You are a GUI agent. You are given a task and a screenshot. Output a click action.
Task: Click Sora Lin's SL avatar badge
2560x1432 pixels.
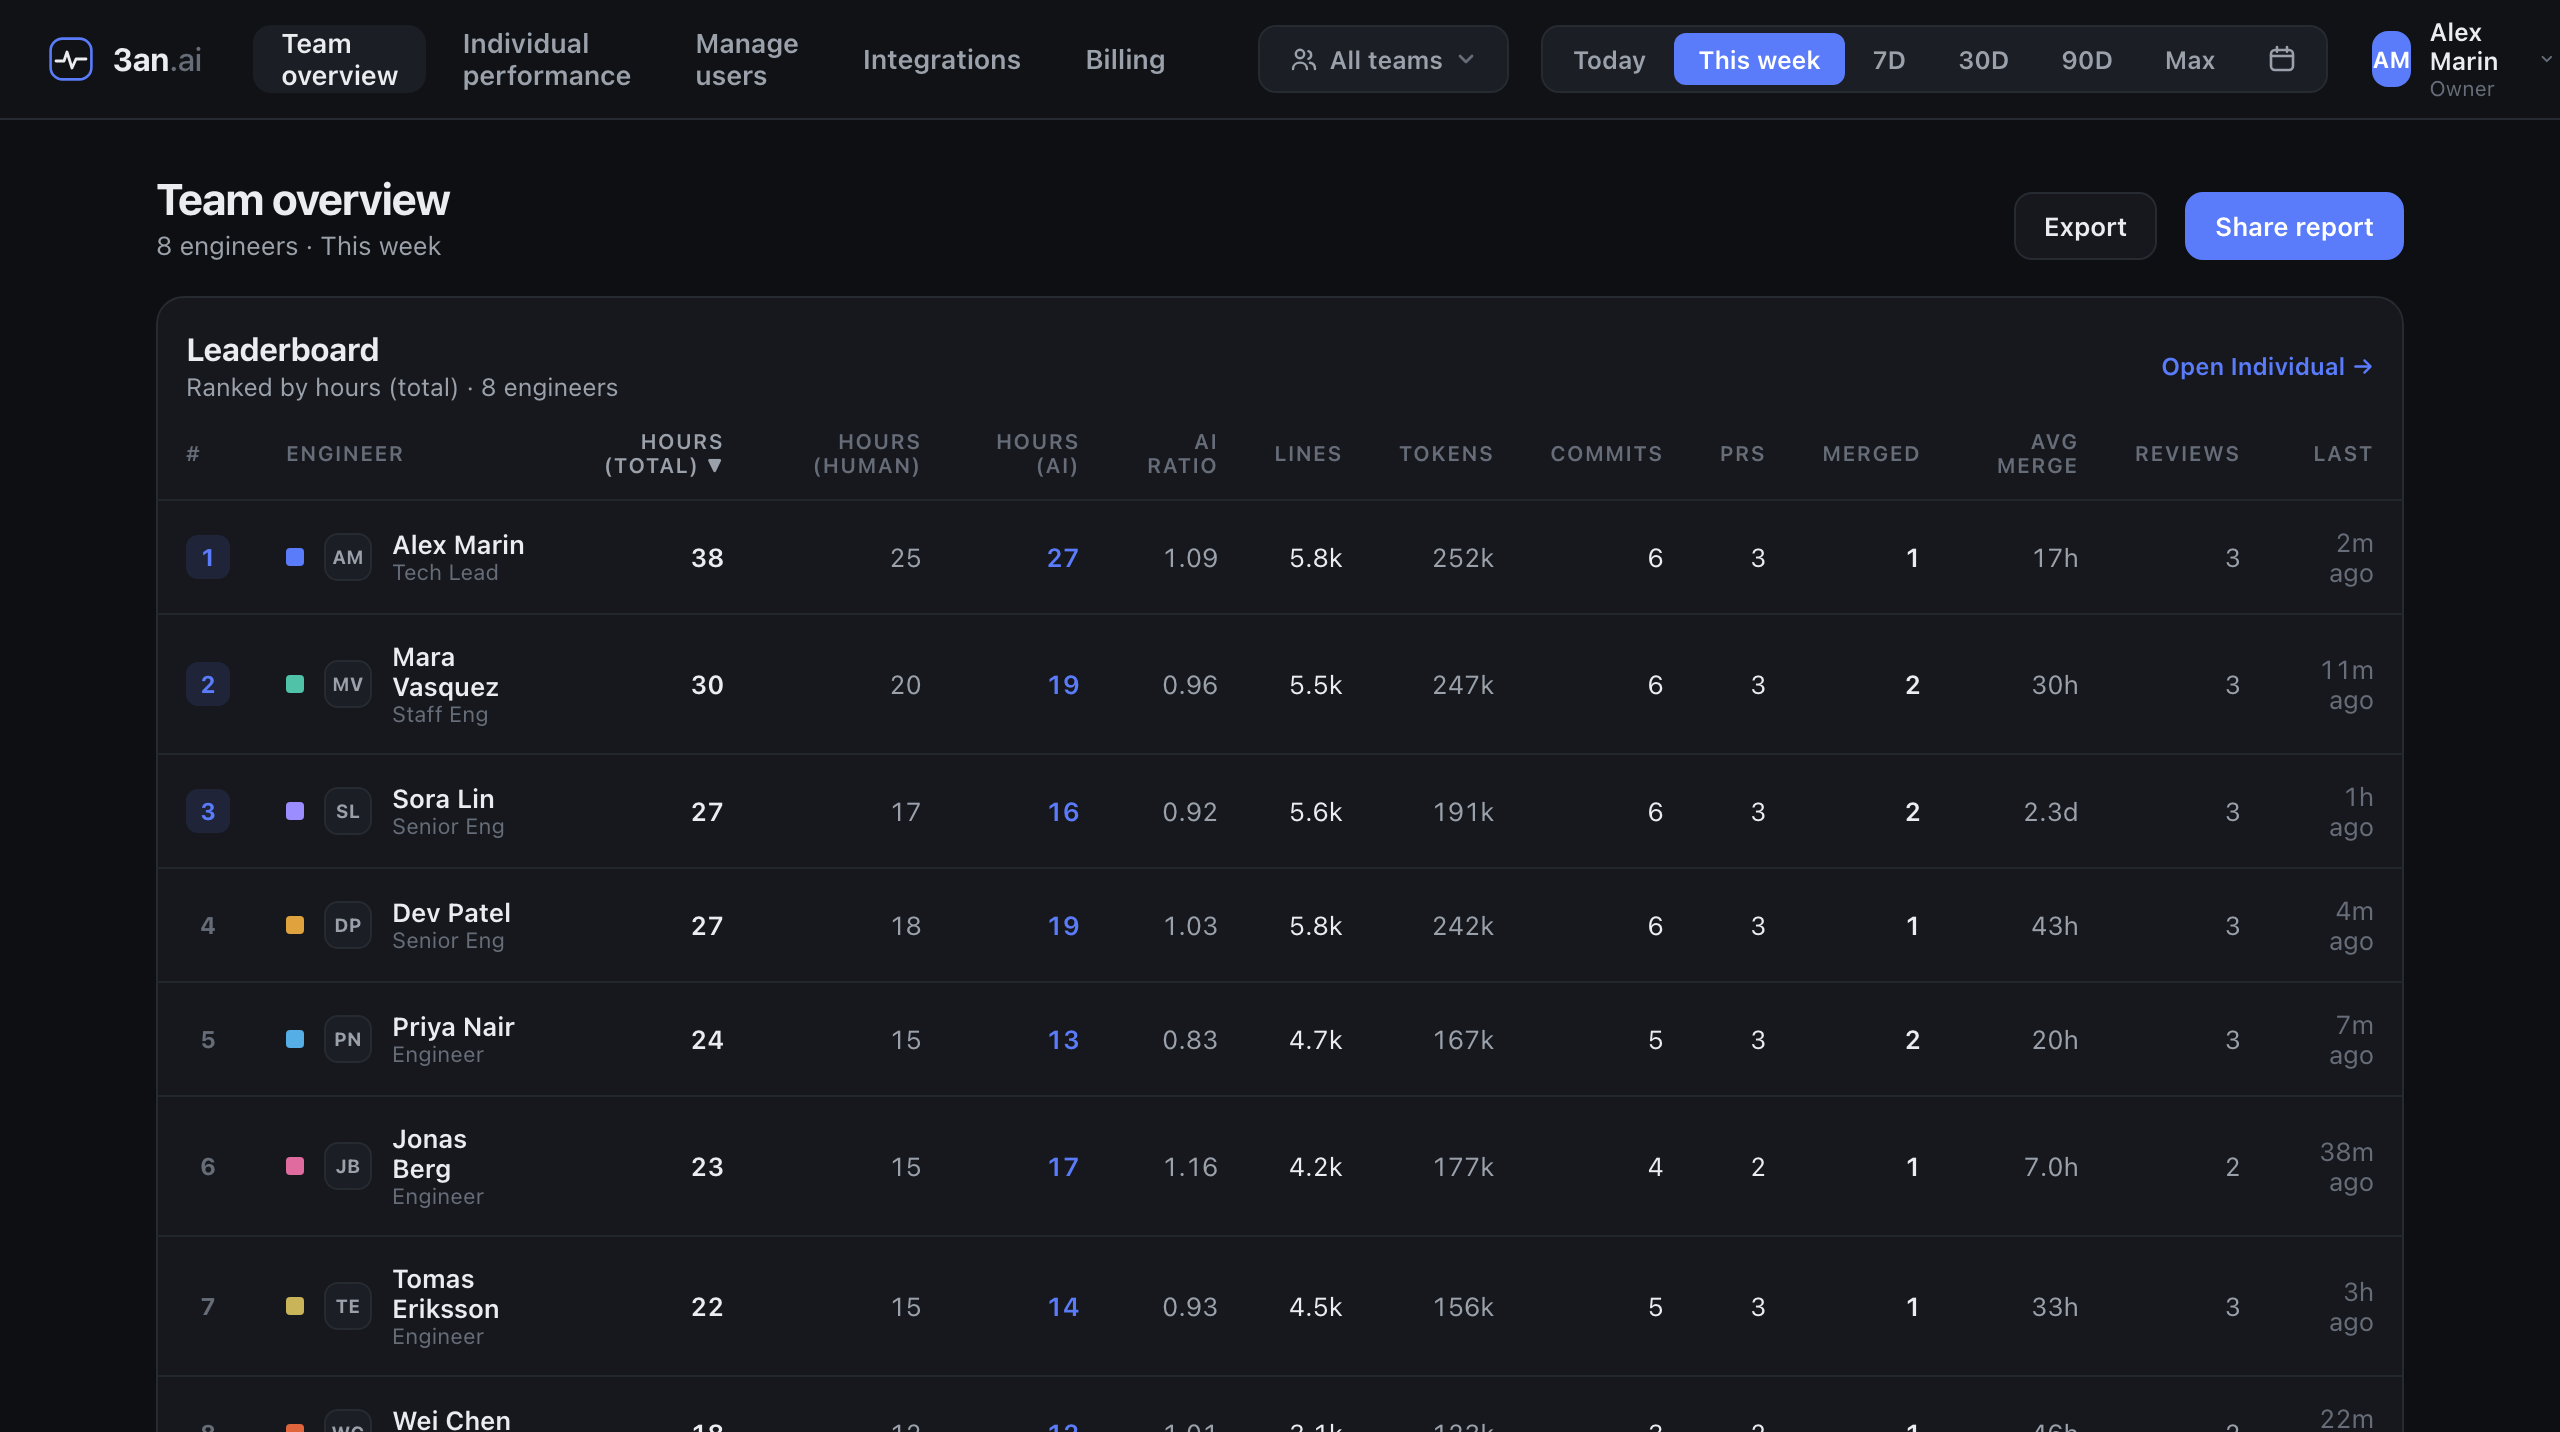click(348, 811)
